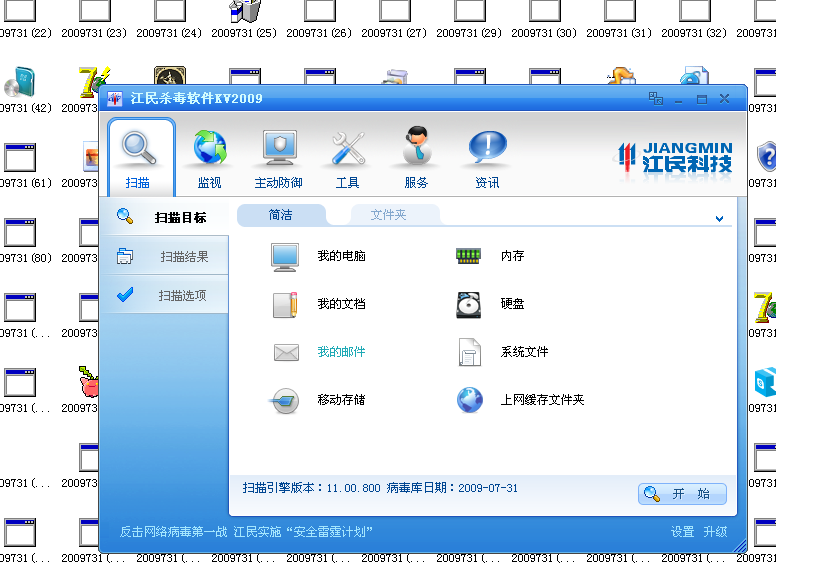Select 内存 memory chip icon

coord(468,256)
